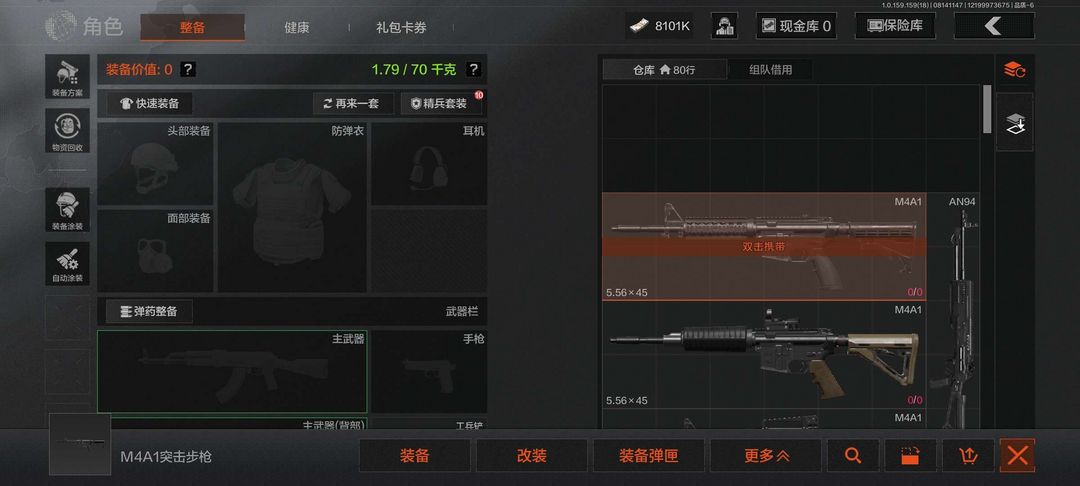Viewport: 1080px width, 486px height.
Task: Select the 头部装备 helmet slot
Action: coord(156,164)
